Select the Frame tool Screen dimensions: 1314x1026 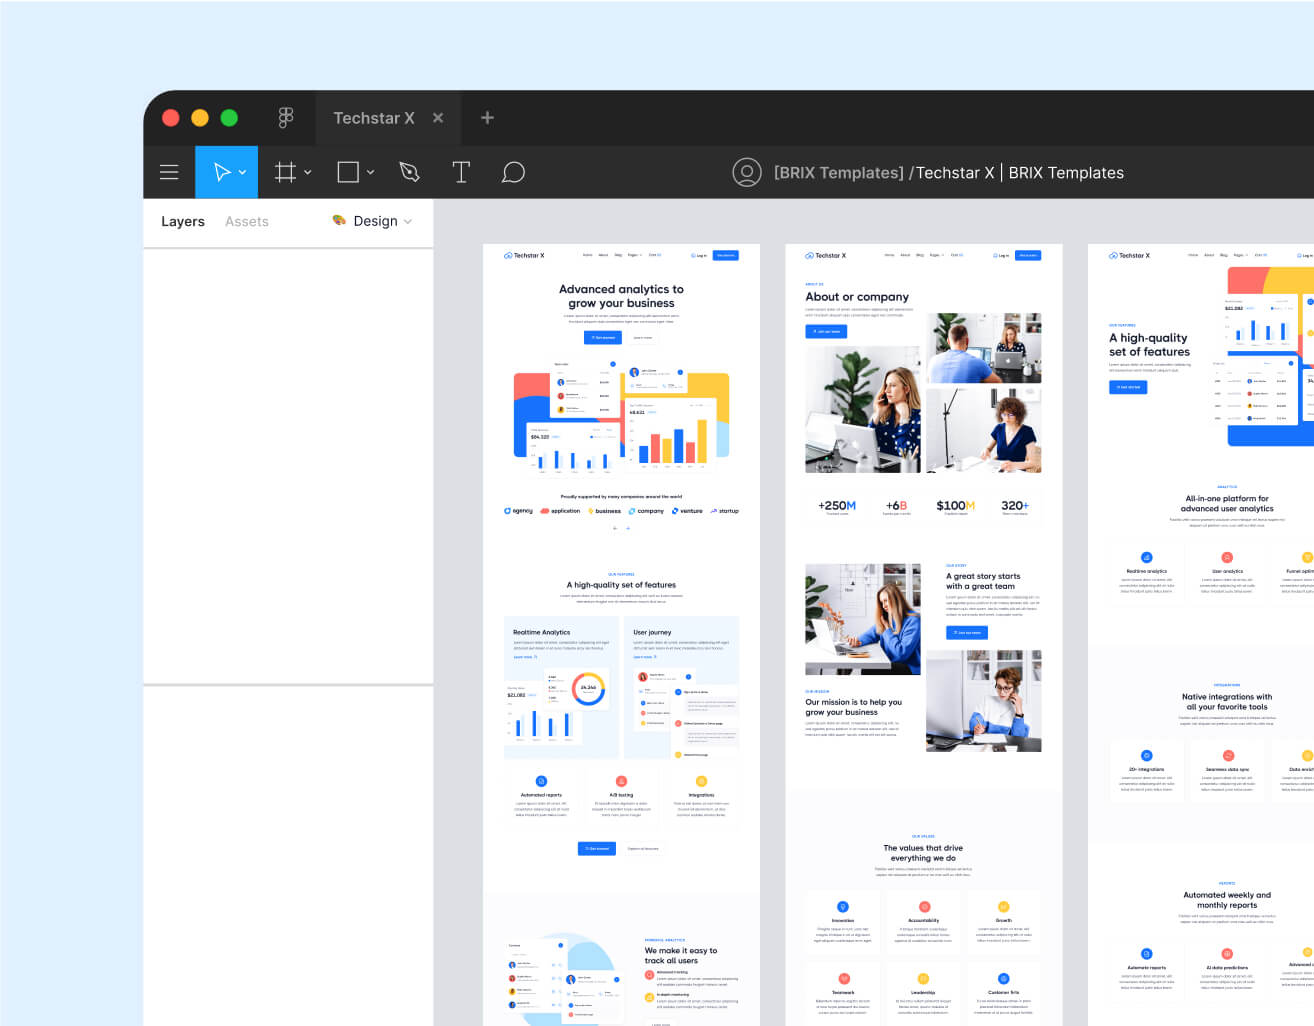click(283, 171)
